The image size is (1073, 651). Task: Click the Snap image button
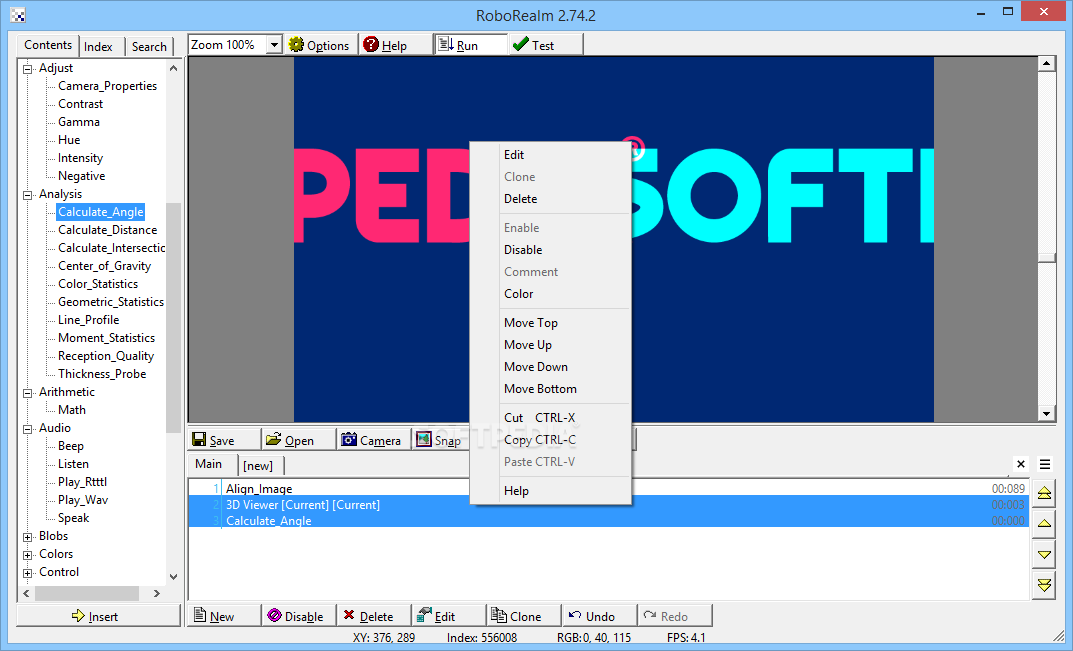coord(441,440)
